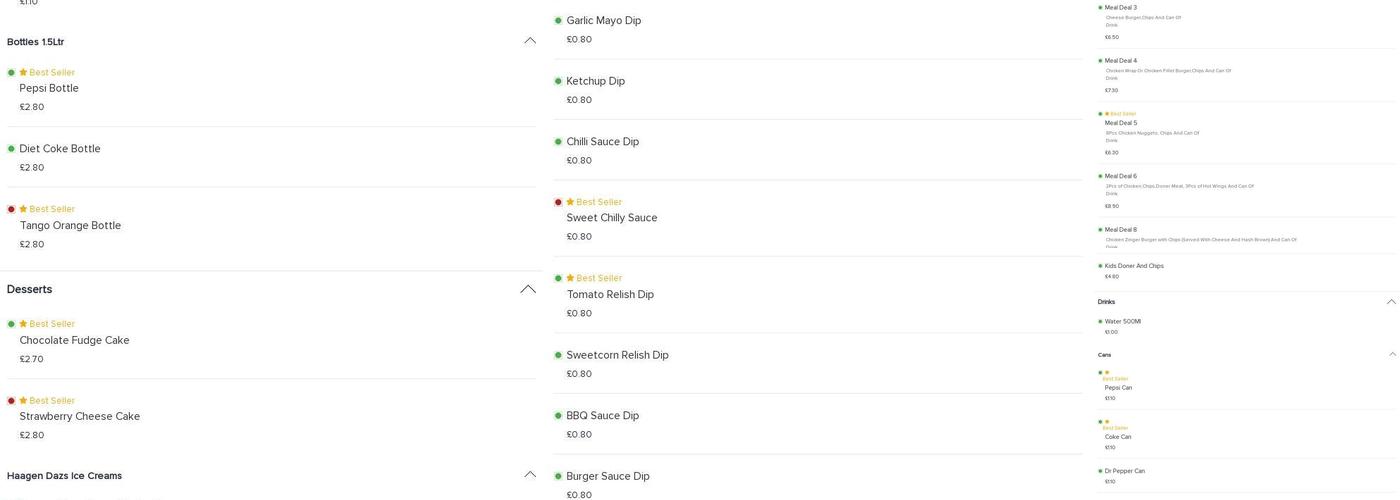The width and height of the screenshot is (1400, 500).
Task: Click the Cans section collapse chevron
Action: pyautogui.click(x=1392, y=354)
